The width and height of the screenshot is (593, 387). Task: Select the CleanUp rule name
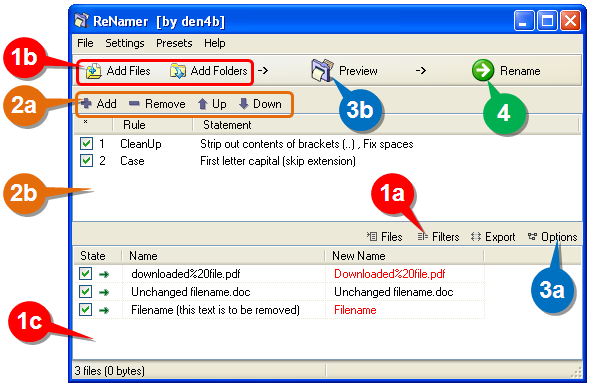click(x=141, y=144)
